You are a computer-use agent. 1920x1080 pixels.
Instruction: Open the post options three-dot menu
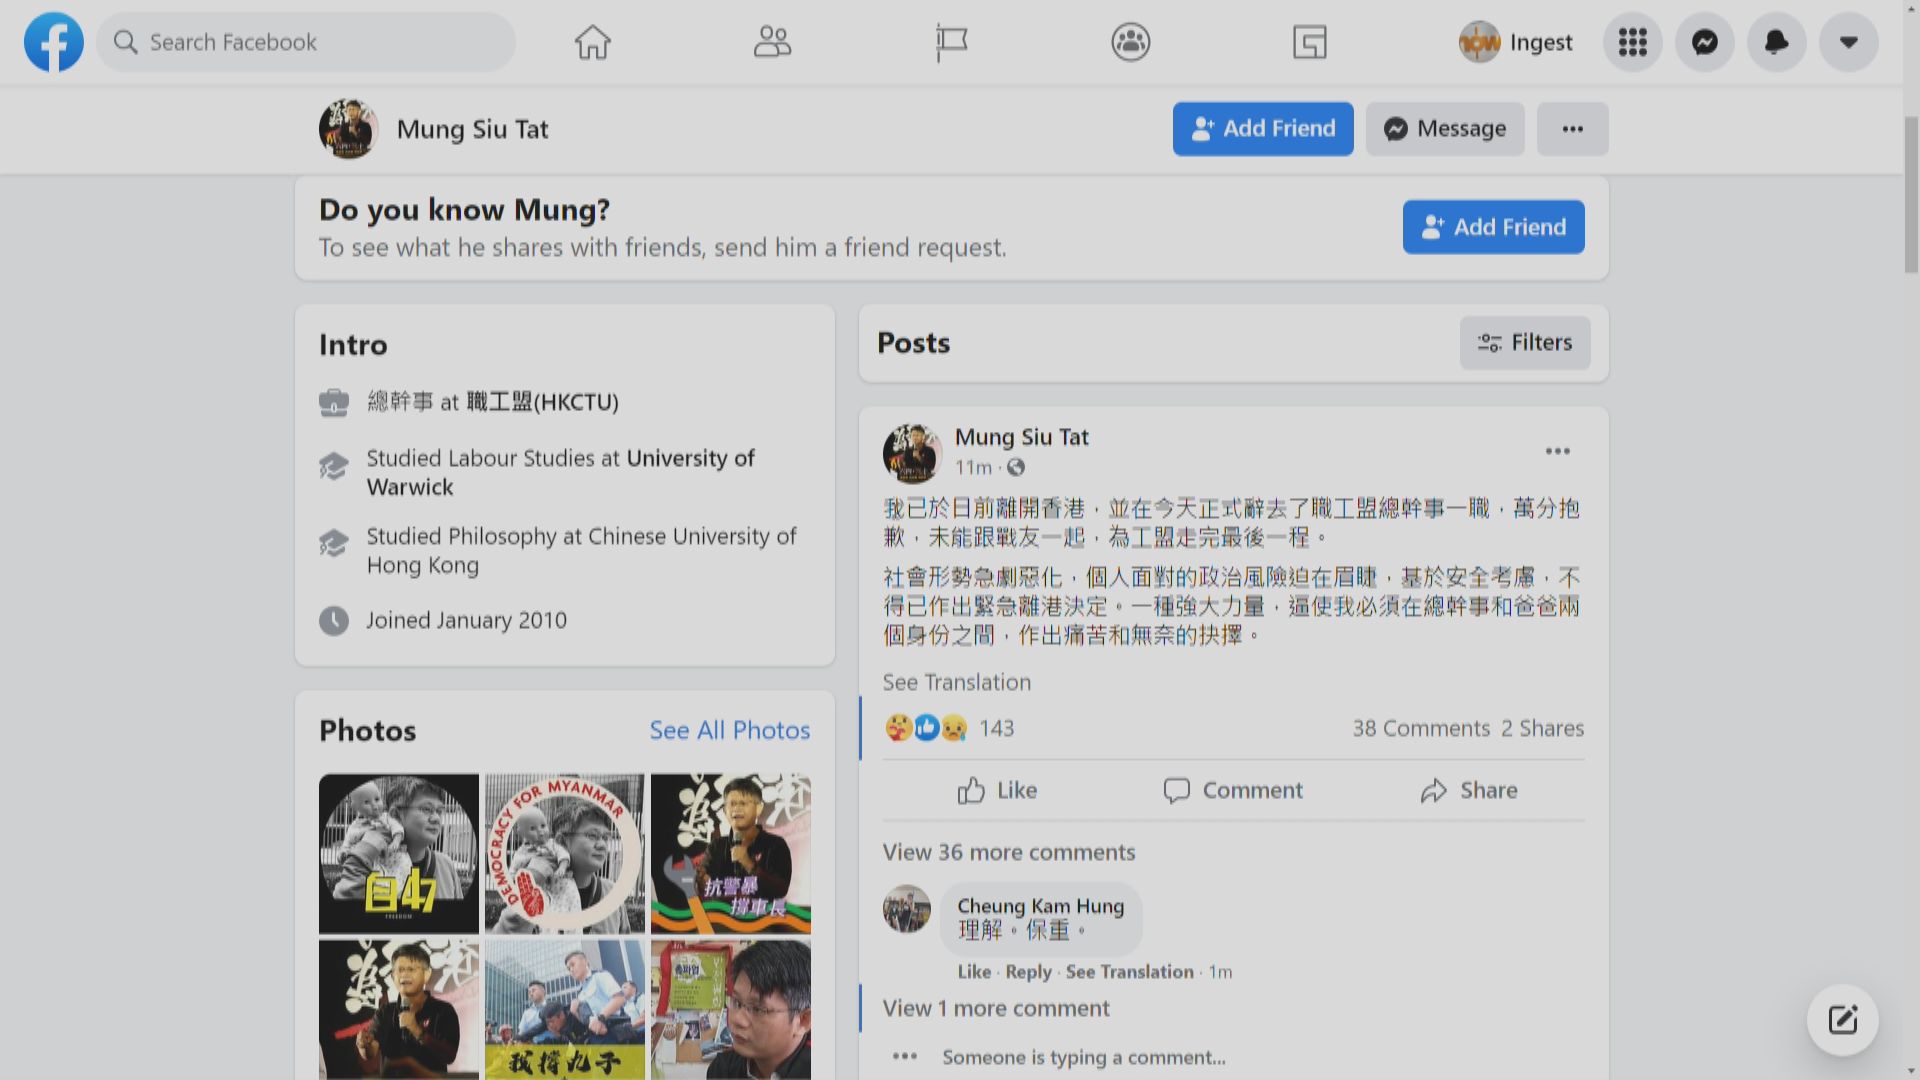(1557, 451)
